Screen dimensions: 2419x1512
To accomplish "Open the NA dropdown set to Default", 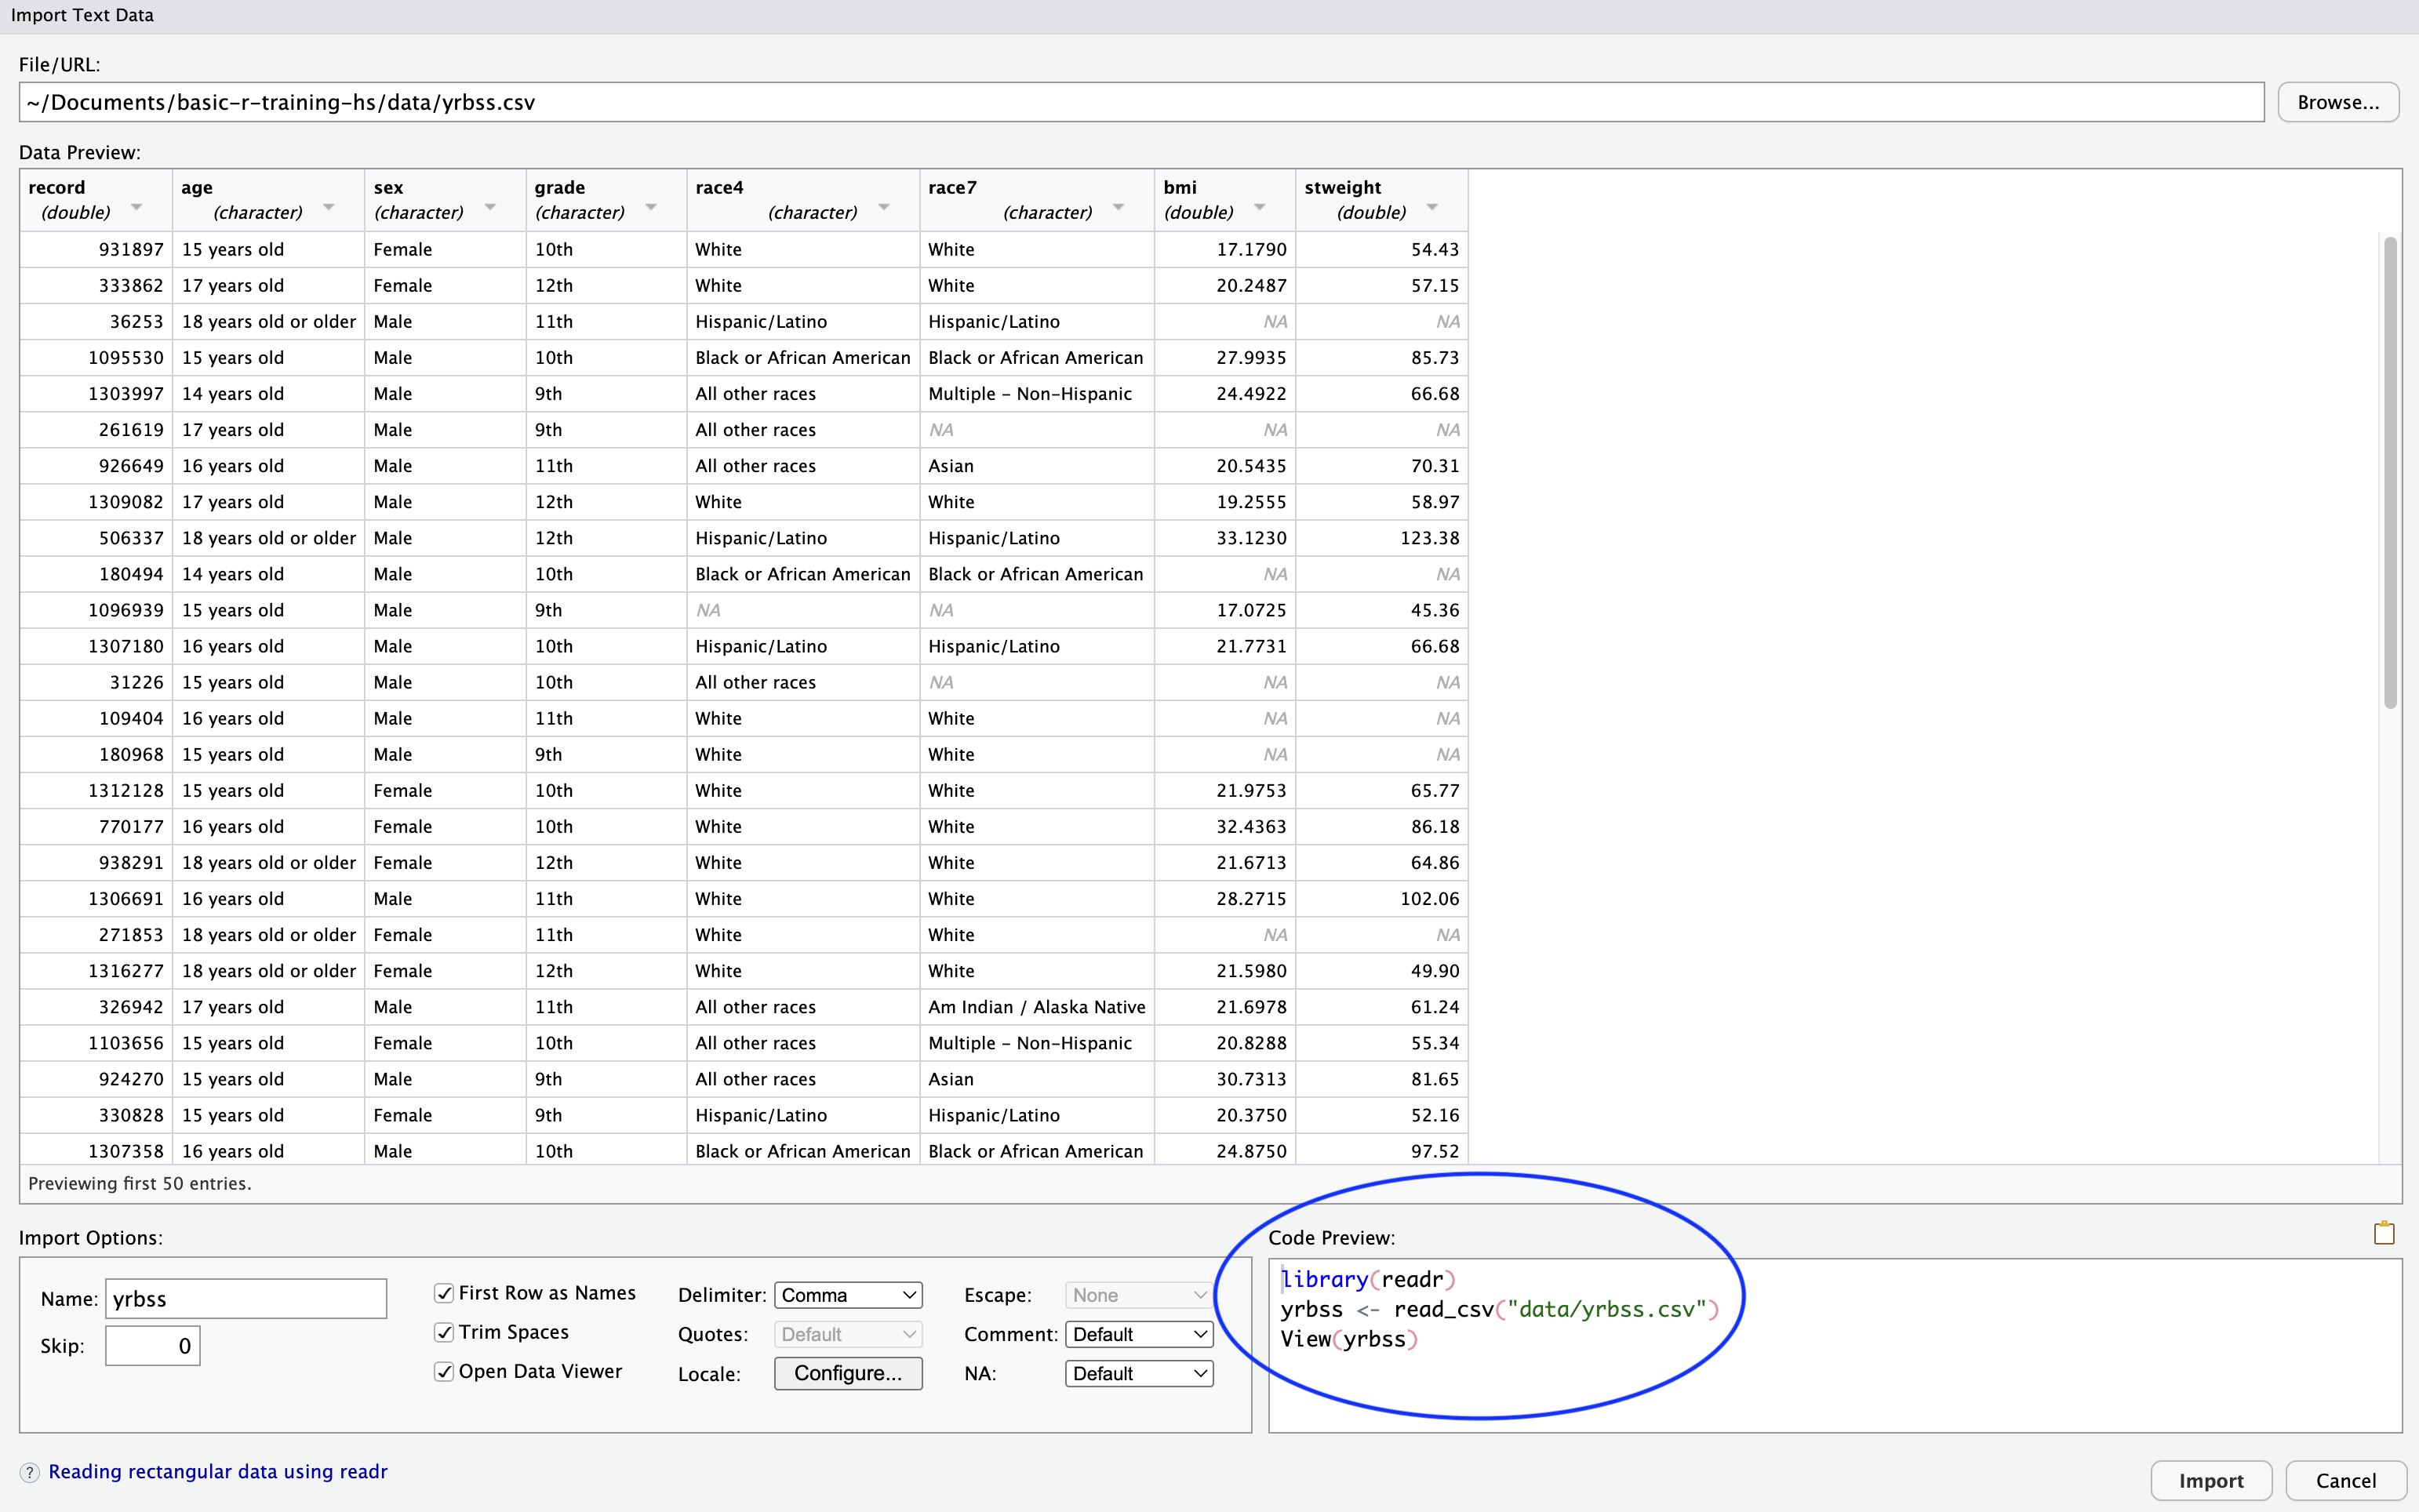I will coord(1138,1373).
